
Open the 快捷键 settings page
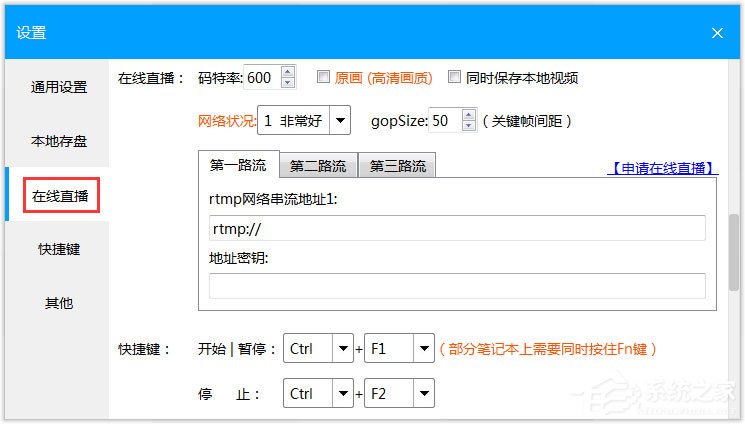[x=58, y=249]
